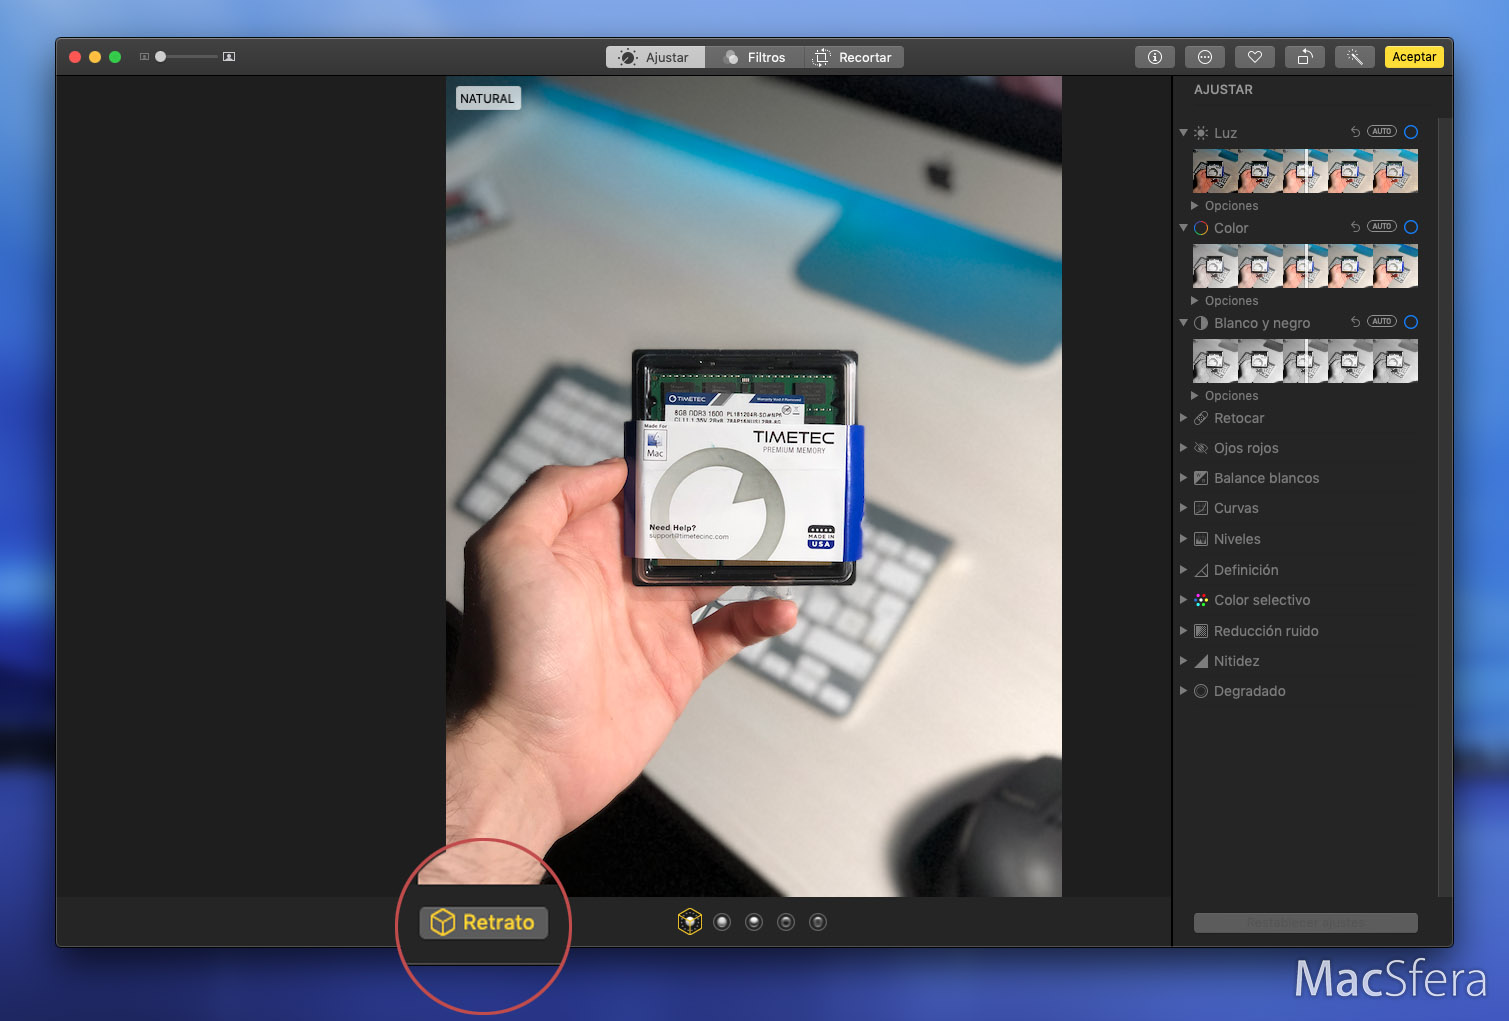Click the zoom-in picture icon beside the zoom slider
Screen dimensions: 1509x1021
coord(229,57)
